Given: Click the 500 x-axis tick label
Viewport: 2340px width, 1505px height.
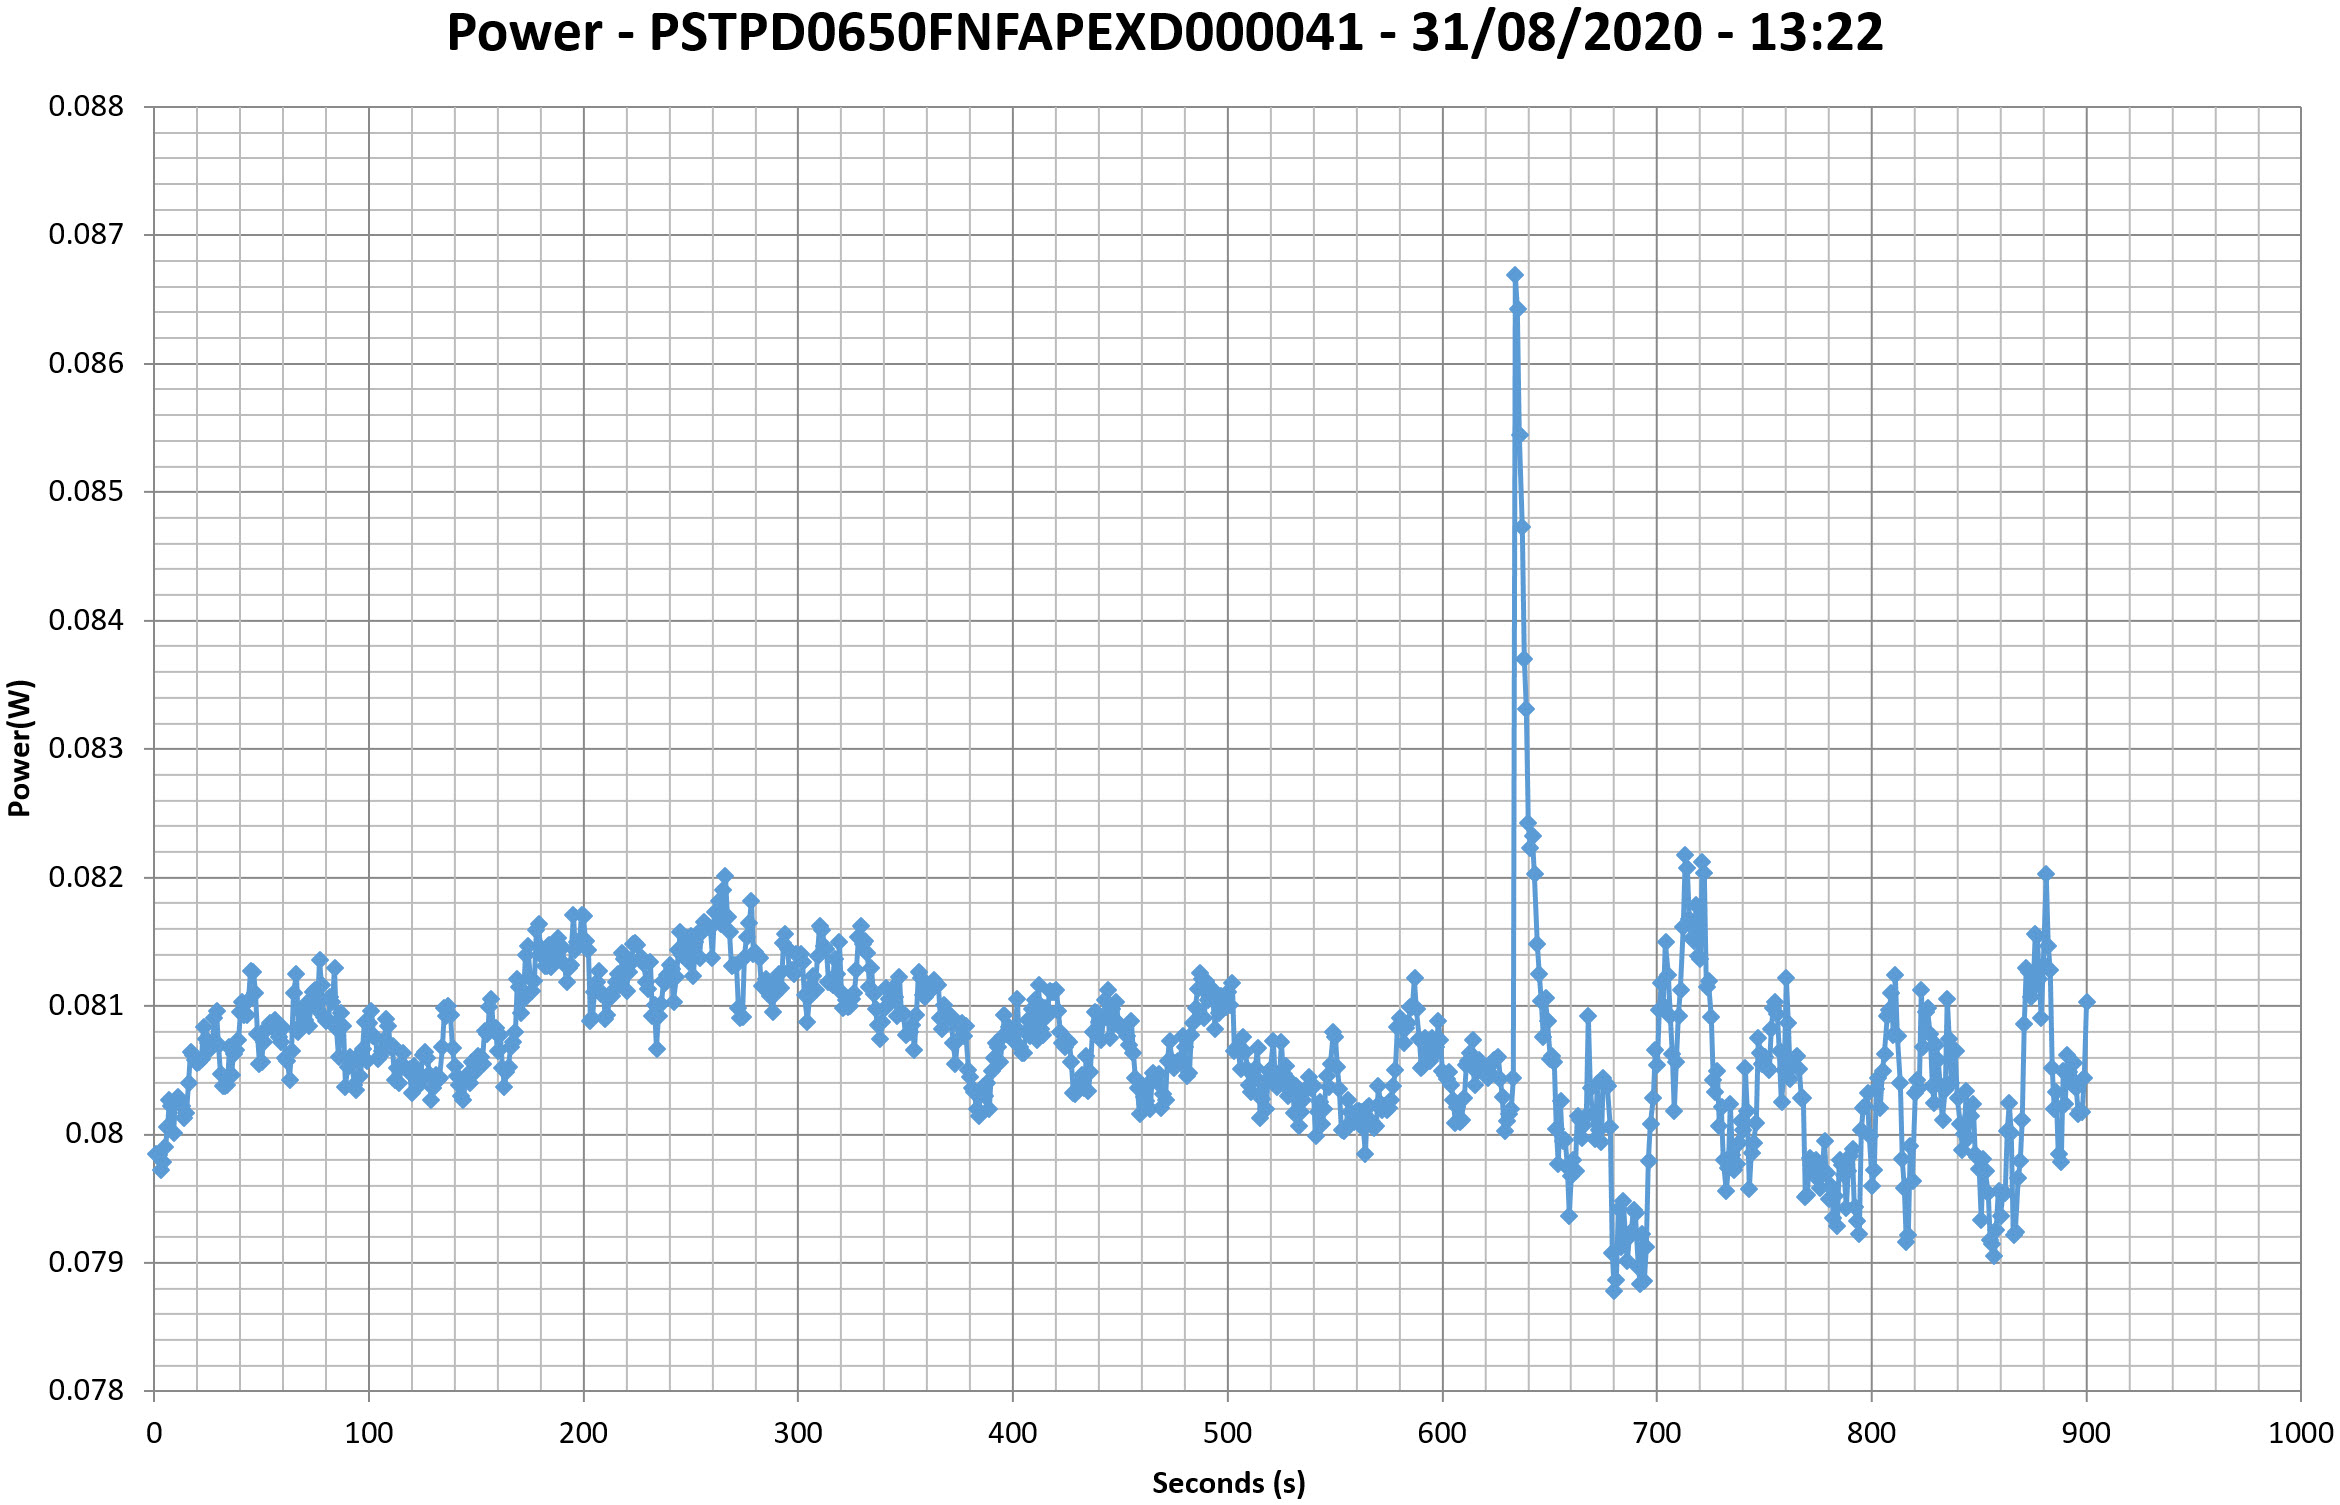Looking at the screenshot, I should (1227, 1433).
